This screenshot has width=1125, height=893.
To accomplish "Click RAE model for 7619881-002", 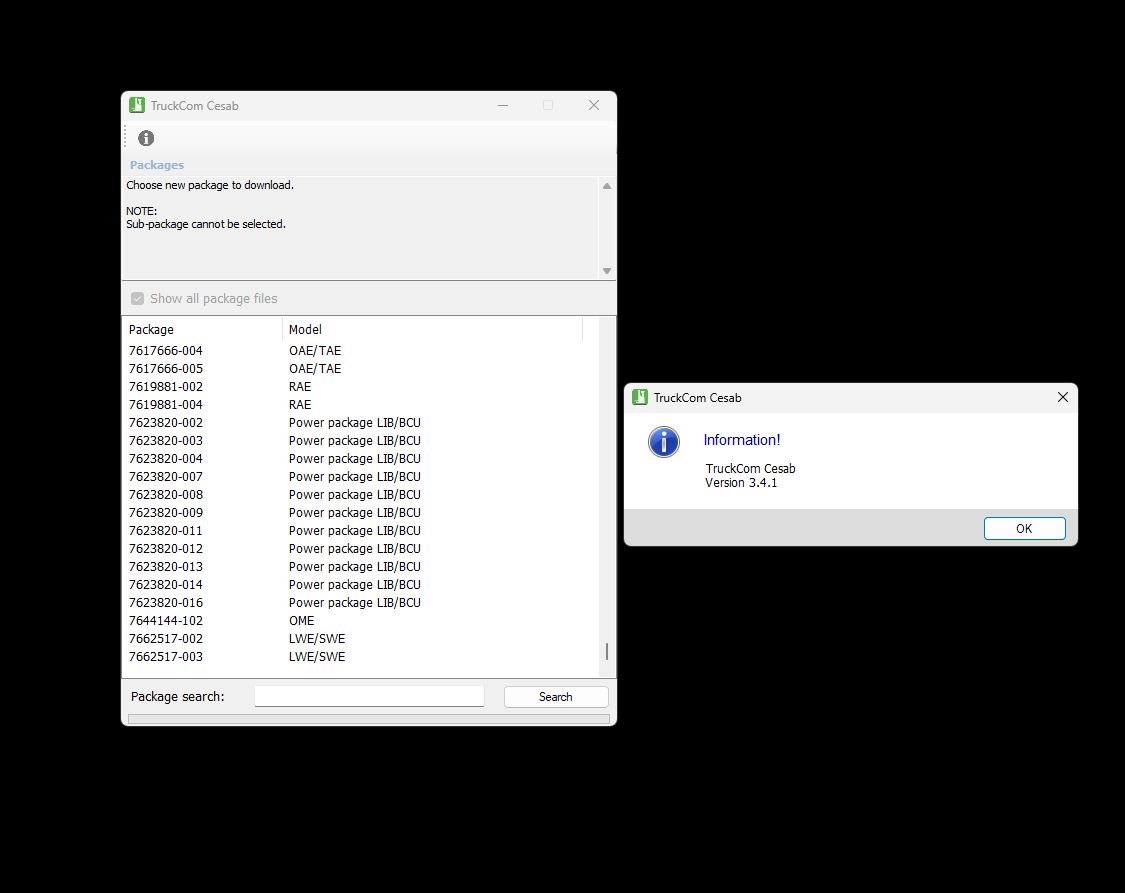I will [300, 387].
